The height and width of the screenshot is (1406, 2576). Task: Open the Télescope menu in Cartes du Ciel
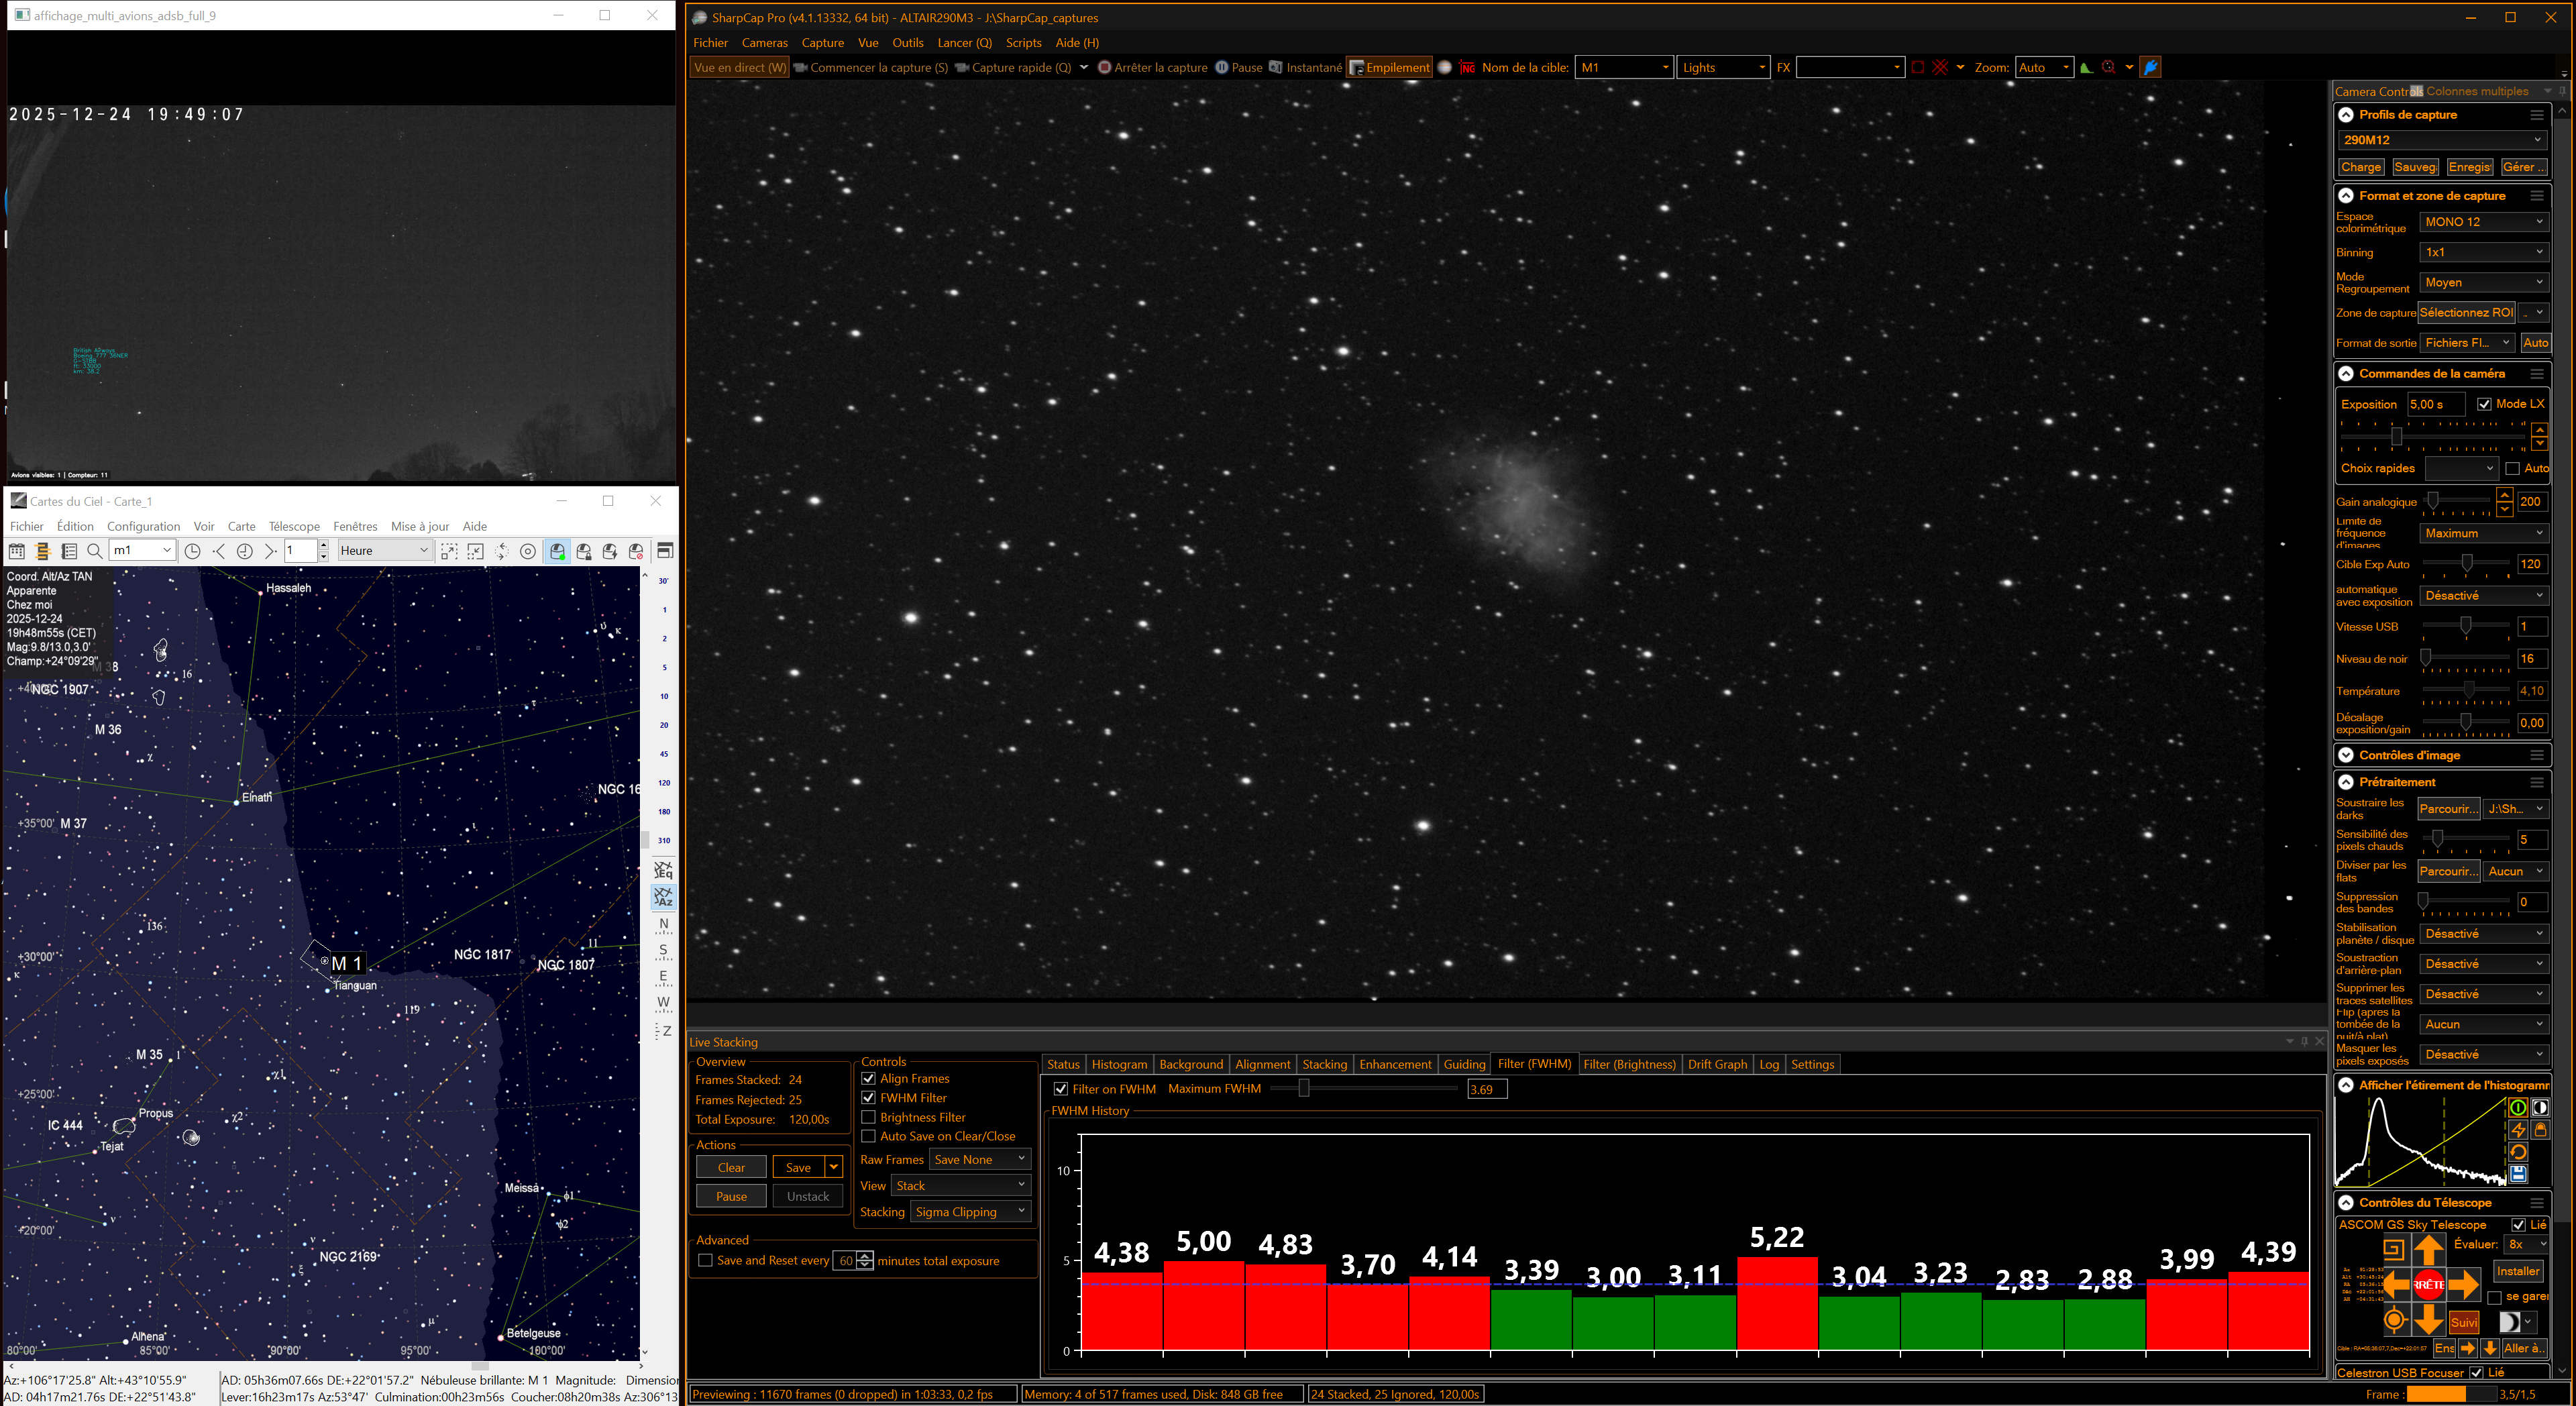click(294, 526)
